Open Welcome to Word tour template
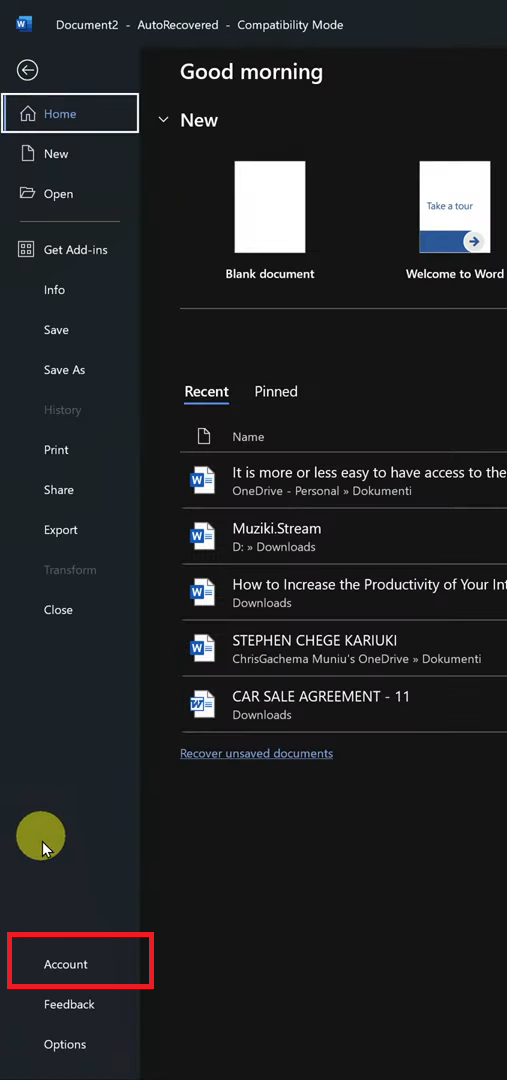Image resolution: width=507 pixels, height=1080 pixels. pos(455,220)
